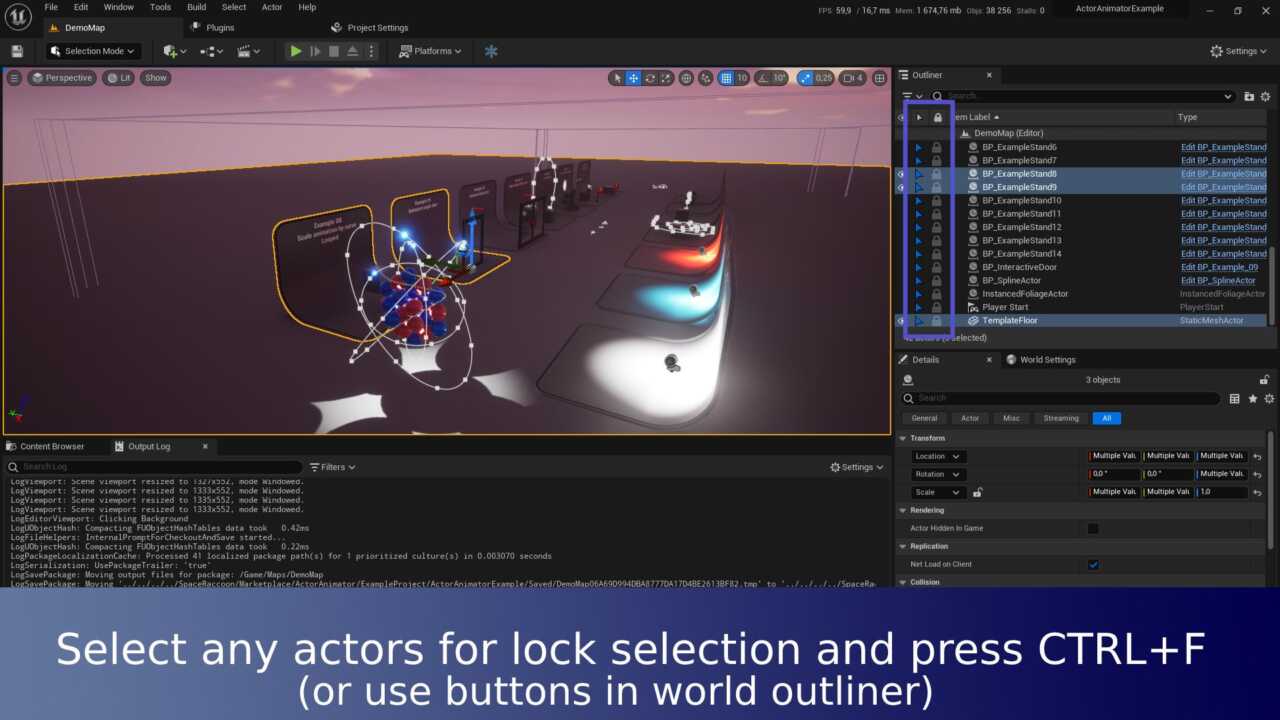
Task: Toggle the surface snapping icon
Action: tap(707, 78)
